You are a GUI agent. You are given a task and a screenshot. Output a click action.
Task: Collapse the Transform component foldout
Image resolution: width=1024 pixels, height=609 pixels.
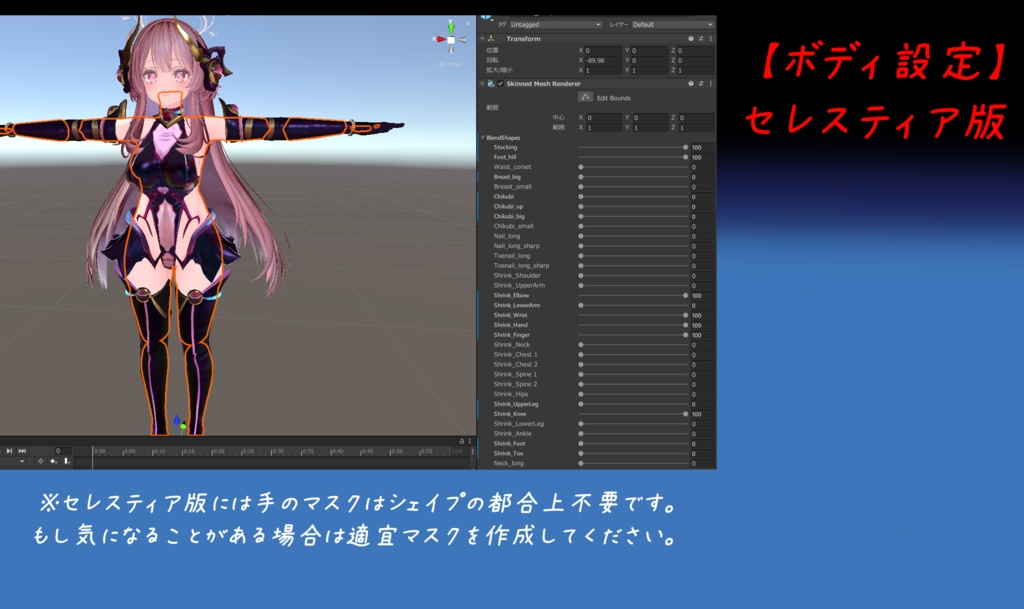point(482,39)
